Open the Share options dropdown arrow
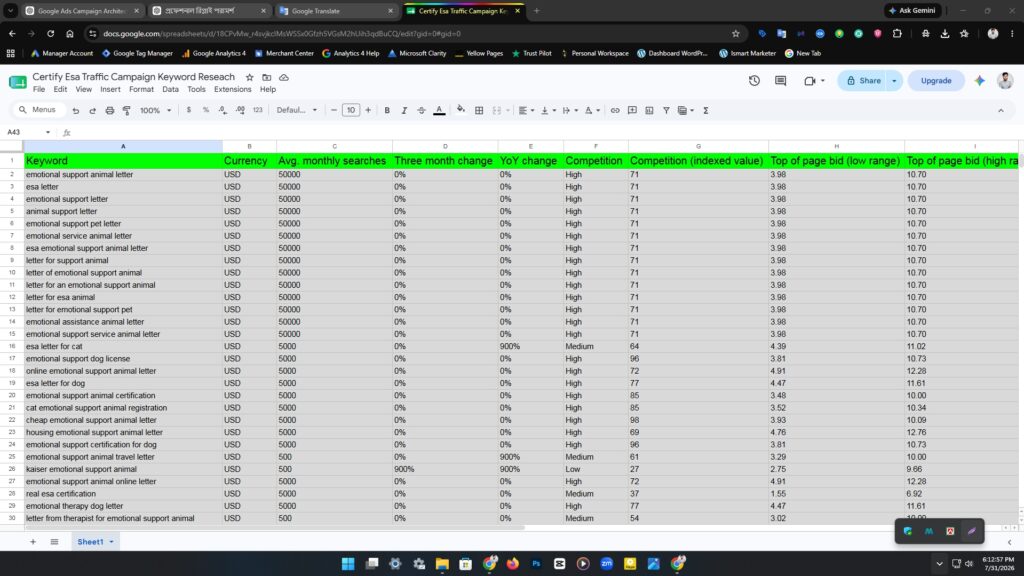Screen dimensions: 1024x576 (894, 81)
